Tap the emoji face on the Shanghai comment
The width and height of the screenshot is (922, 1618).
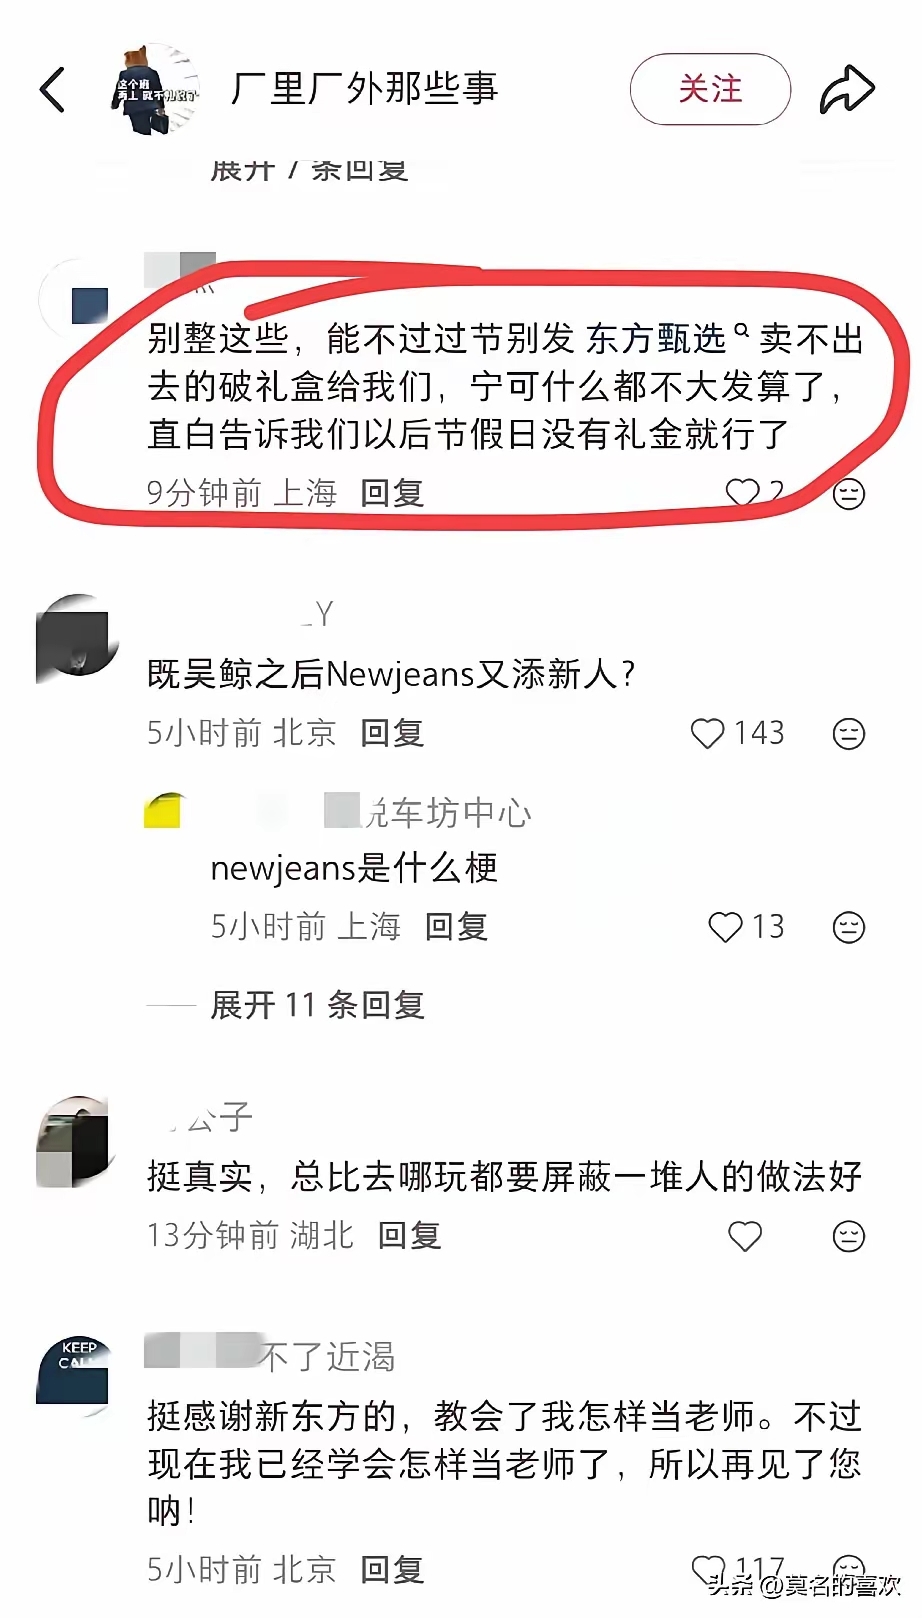click(849, 493)
